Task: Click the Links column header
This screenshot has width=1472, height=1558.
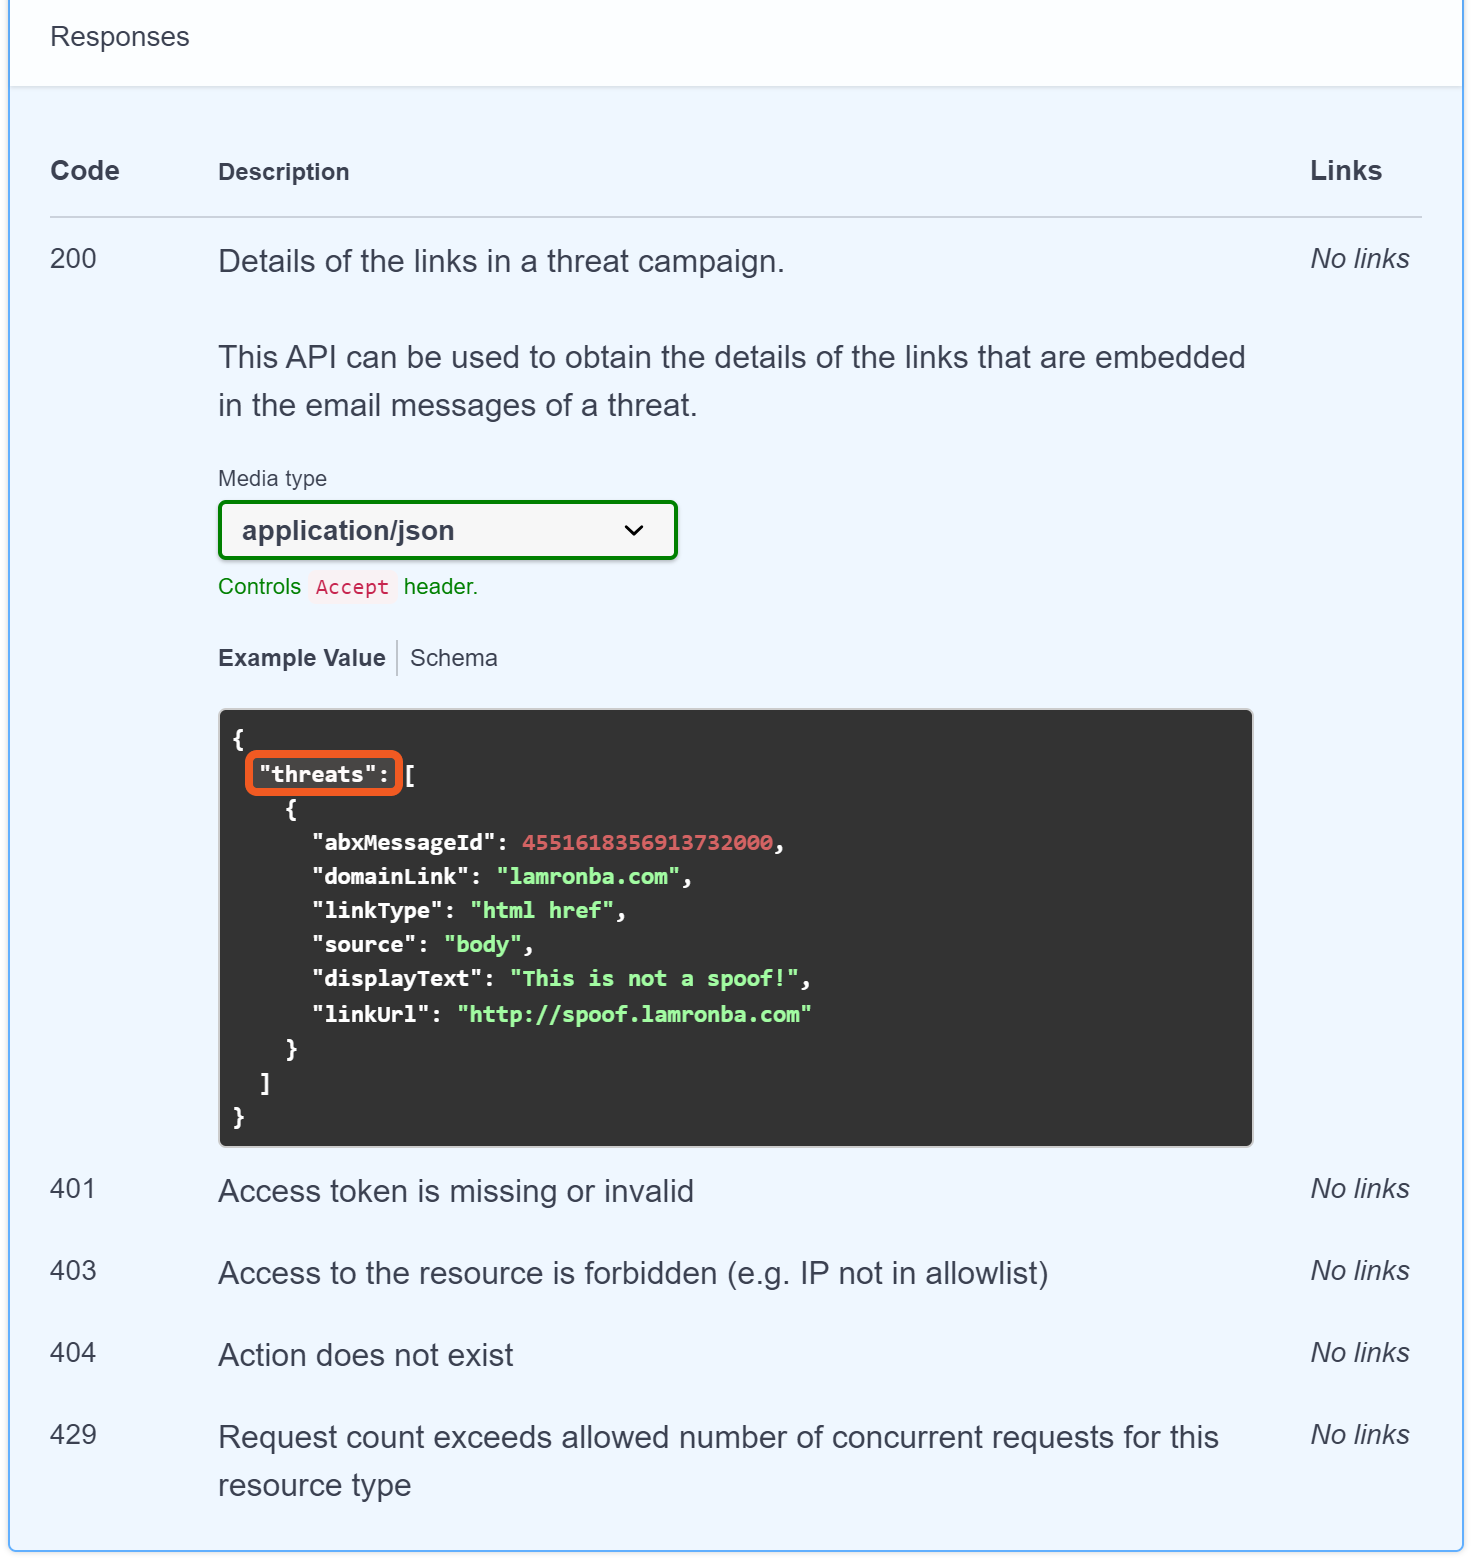Action: point(1345,171)
